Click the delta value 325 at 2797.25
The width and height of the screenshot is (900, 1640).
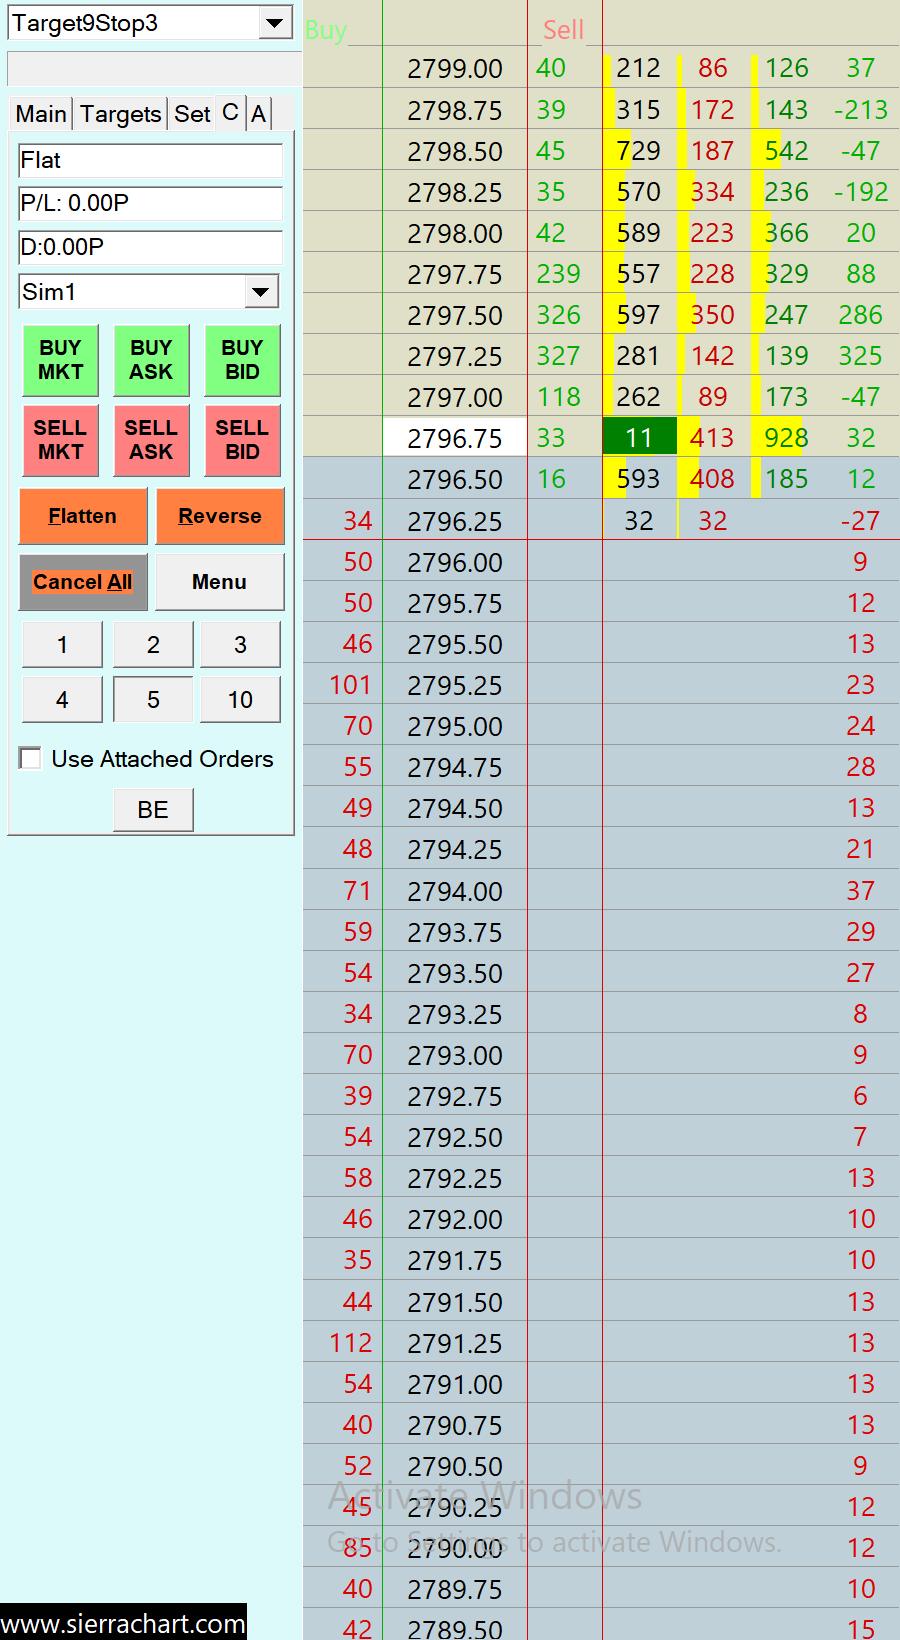point(860,356)
